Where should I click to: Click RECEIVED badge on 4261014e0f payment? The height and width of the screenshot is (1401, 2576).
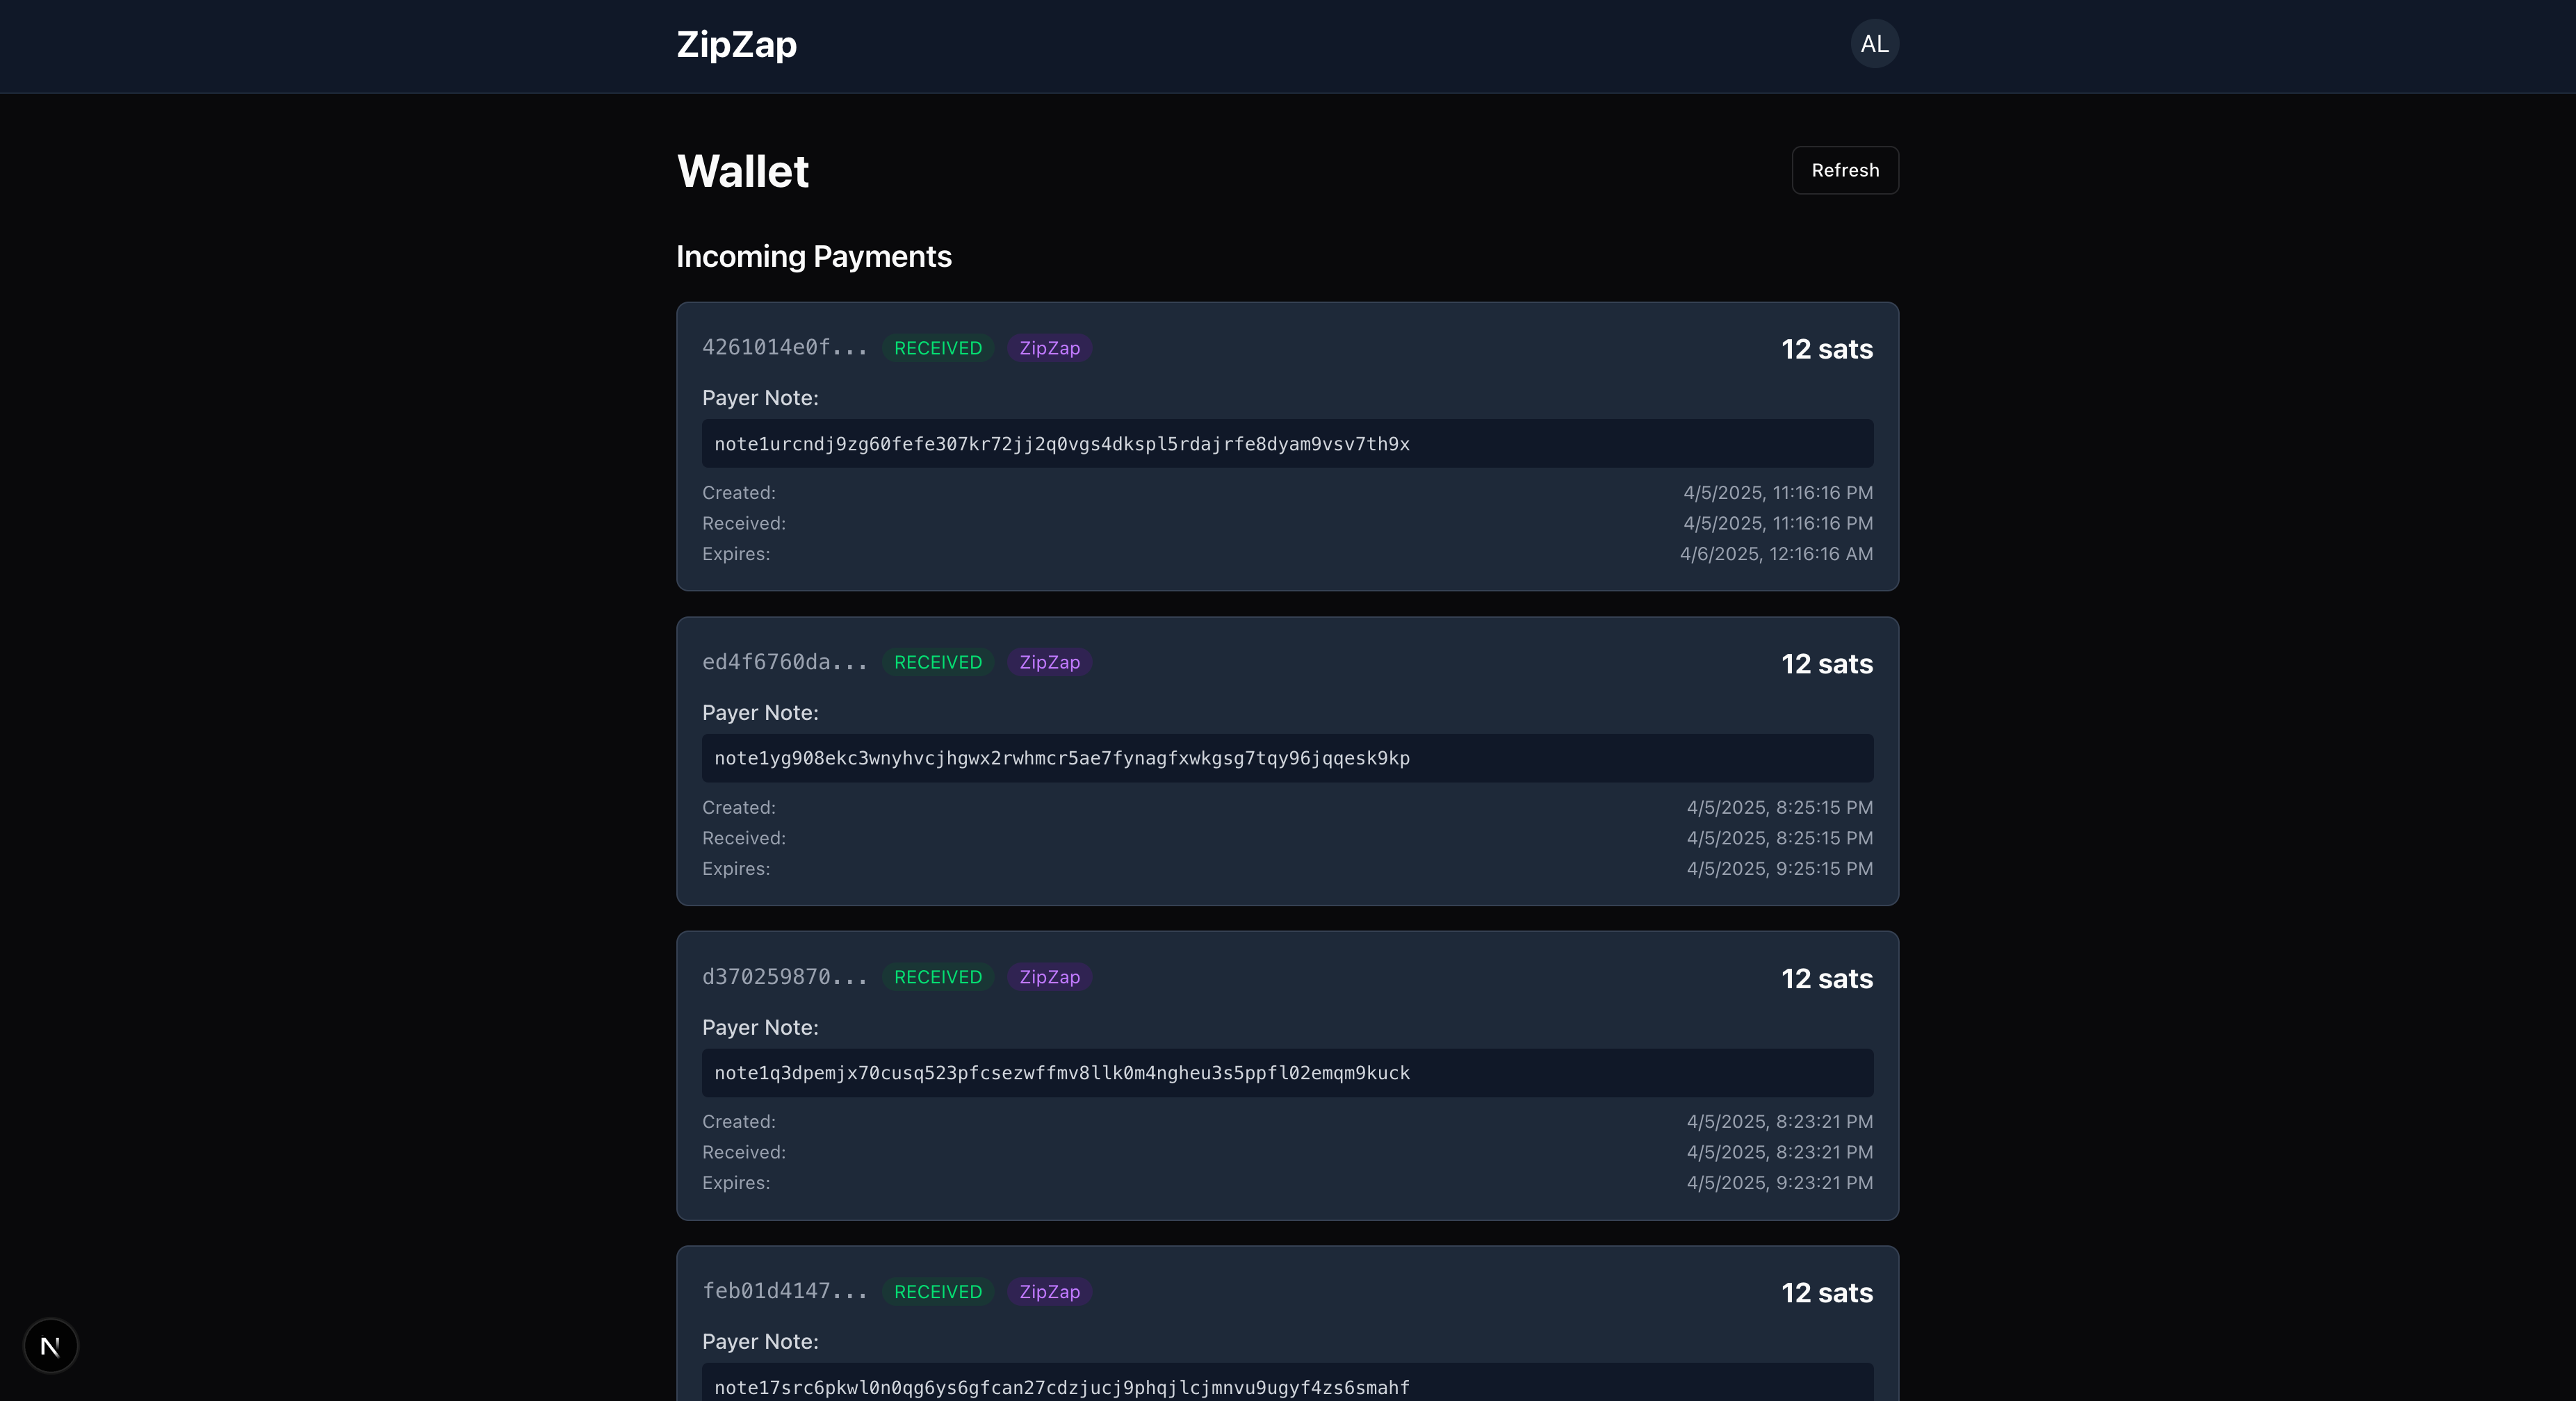(937, 348)
